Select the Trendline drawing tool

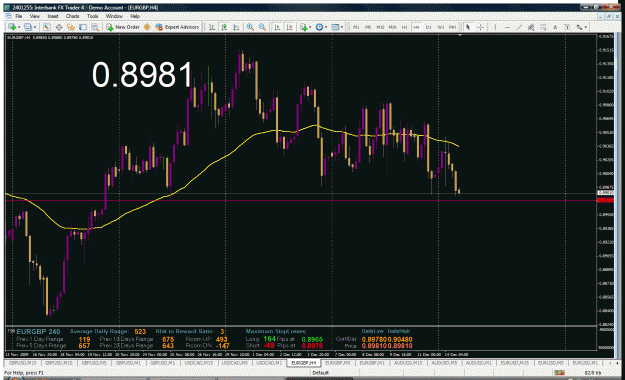point(519,27)
